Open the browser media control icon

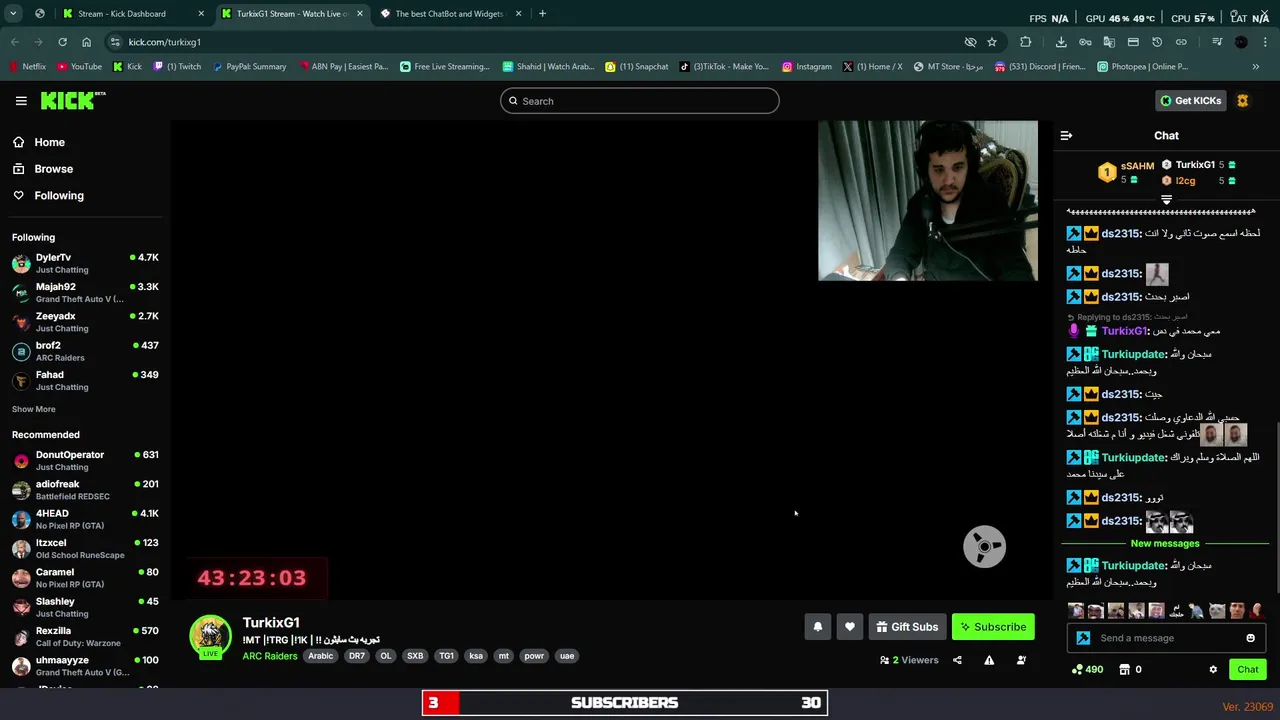(1217, 42)
